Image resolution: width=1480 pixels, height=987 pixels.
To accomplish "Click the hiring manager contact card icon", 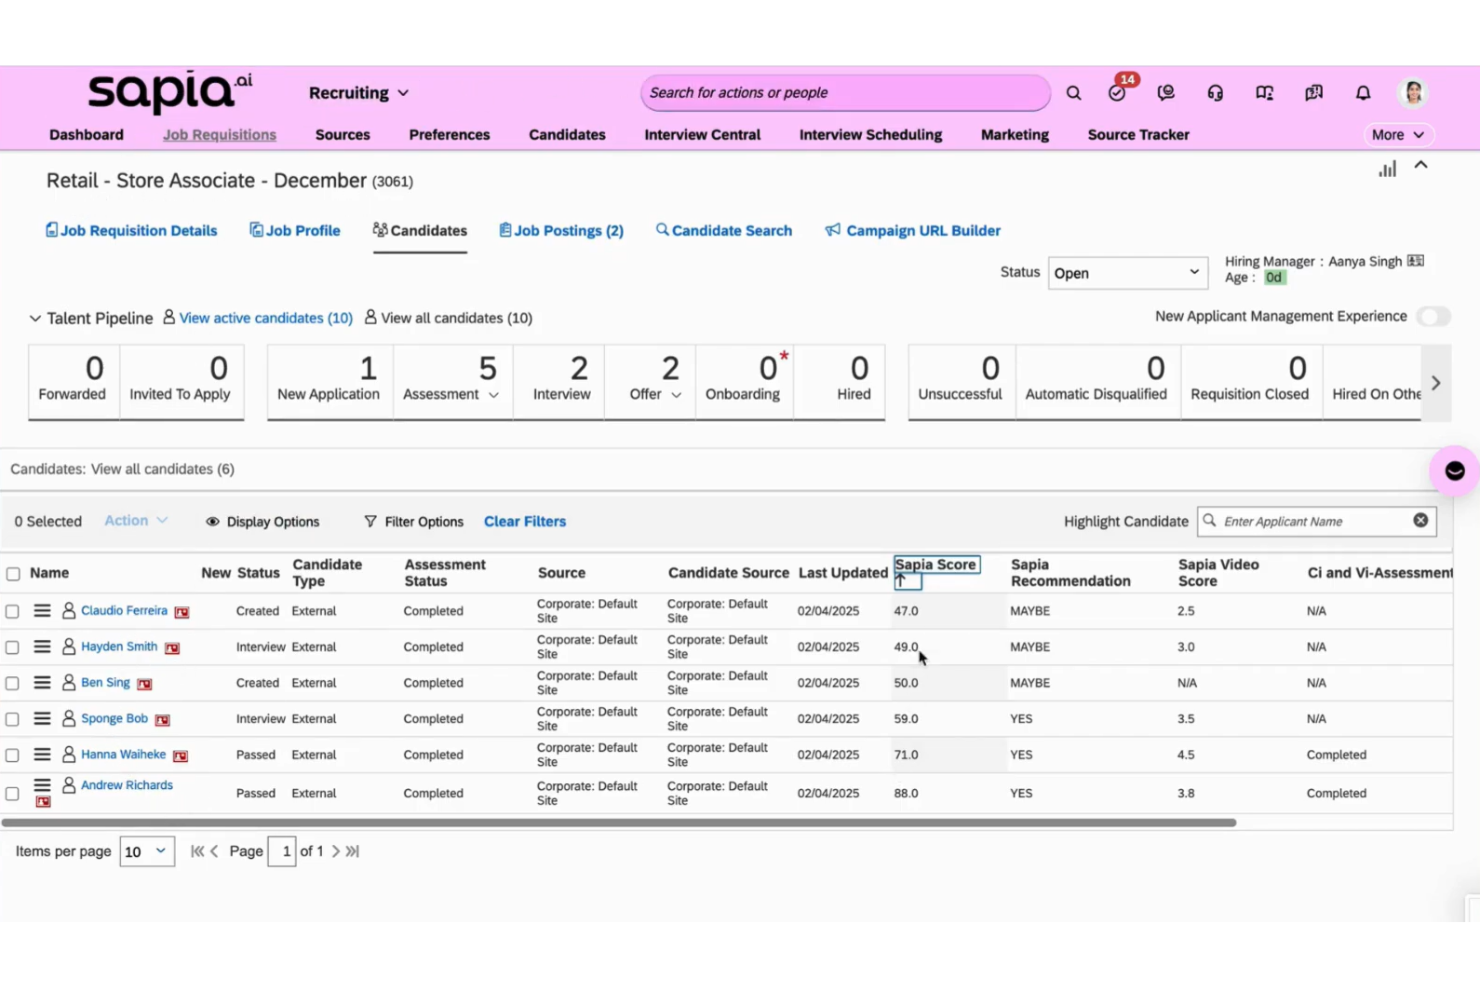I will (1415, 261).
